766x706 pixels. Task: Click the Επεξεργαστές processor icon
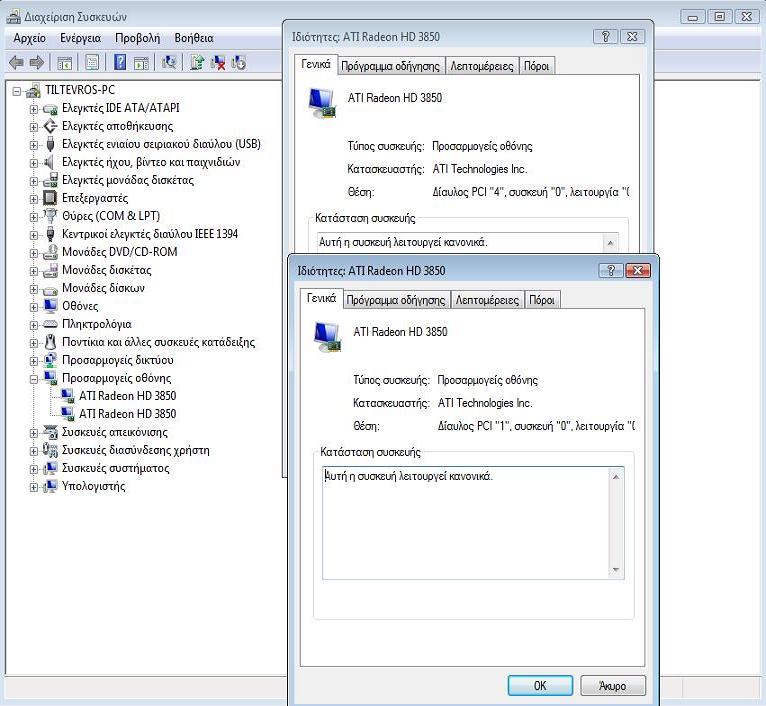pyautogui.click(x=50, y=198)
